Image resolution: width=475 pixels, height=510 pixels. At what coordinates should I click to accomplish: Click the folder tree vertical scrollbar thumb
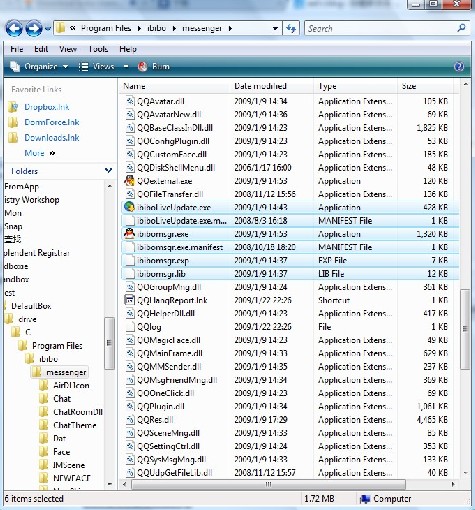click(x=109, y=343)
